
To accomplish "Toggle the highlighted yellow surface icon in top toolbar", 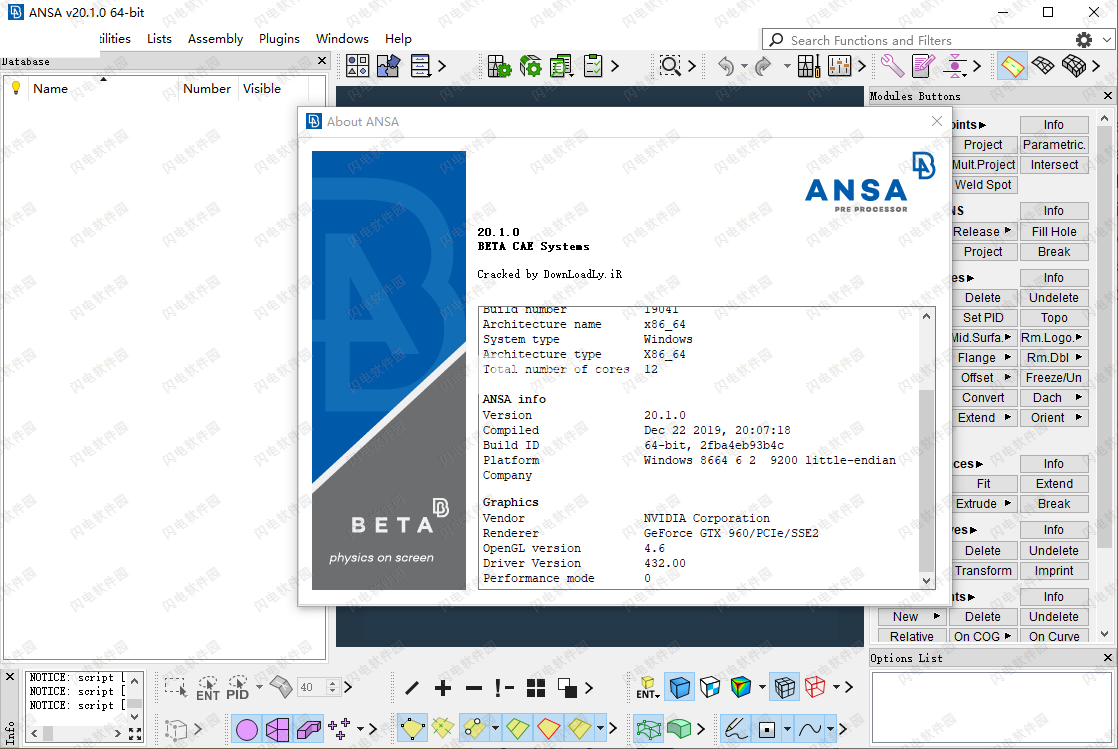I will pyautogui.click(x=1012, y=66).
